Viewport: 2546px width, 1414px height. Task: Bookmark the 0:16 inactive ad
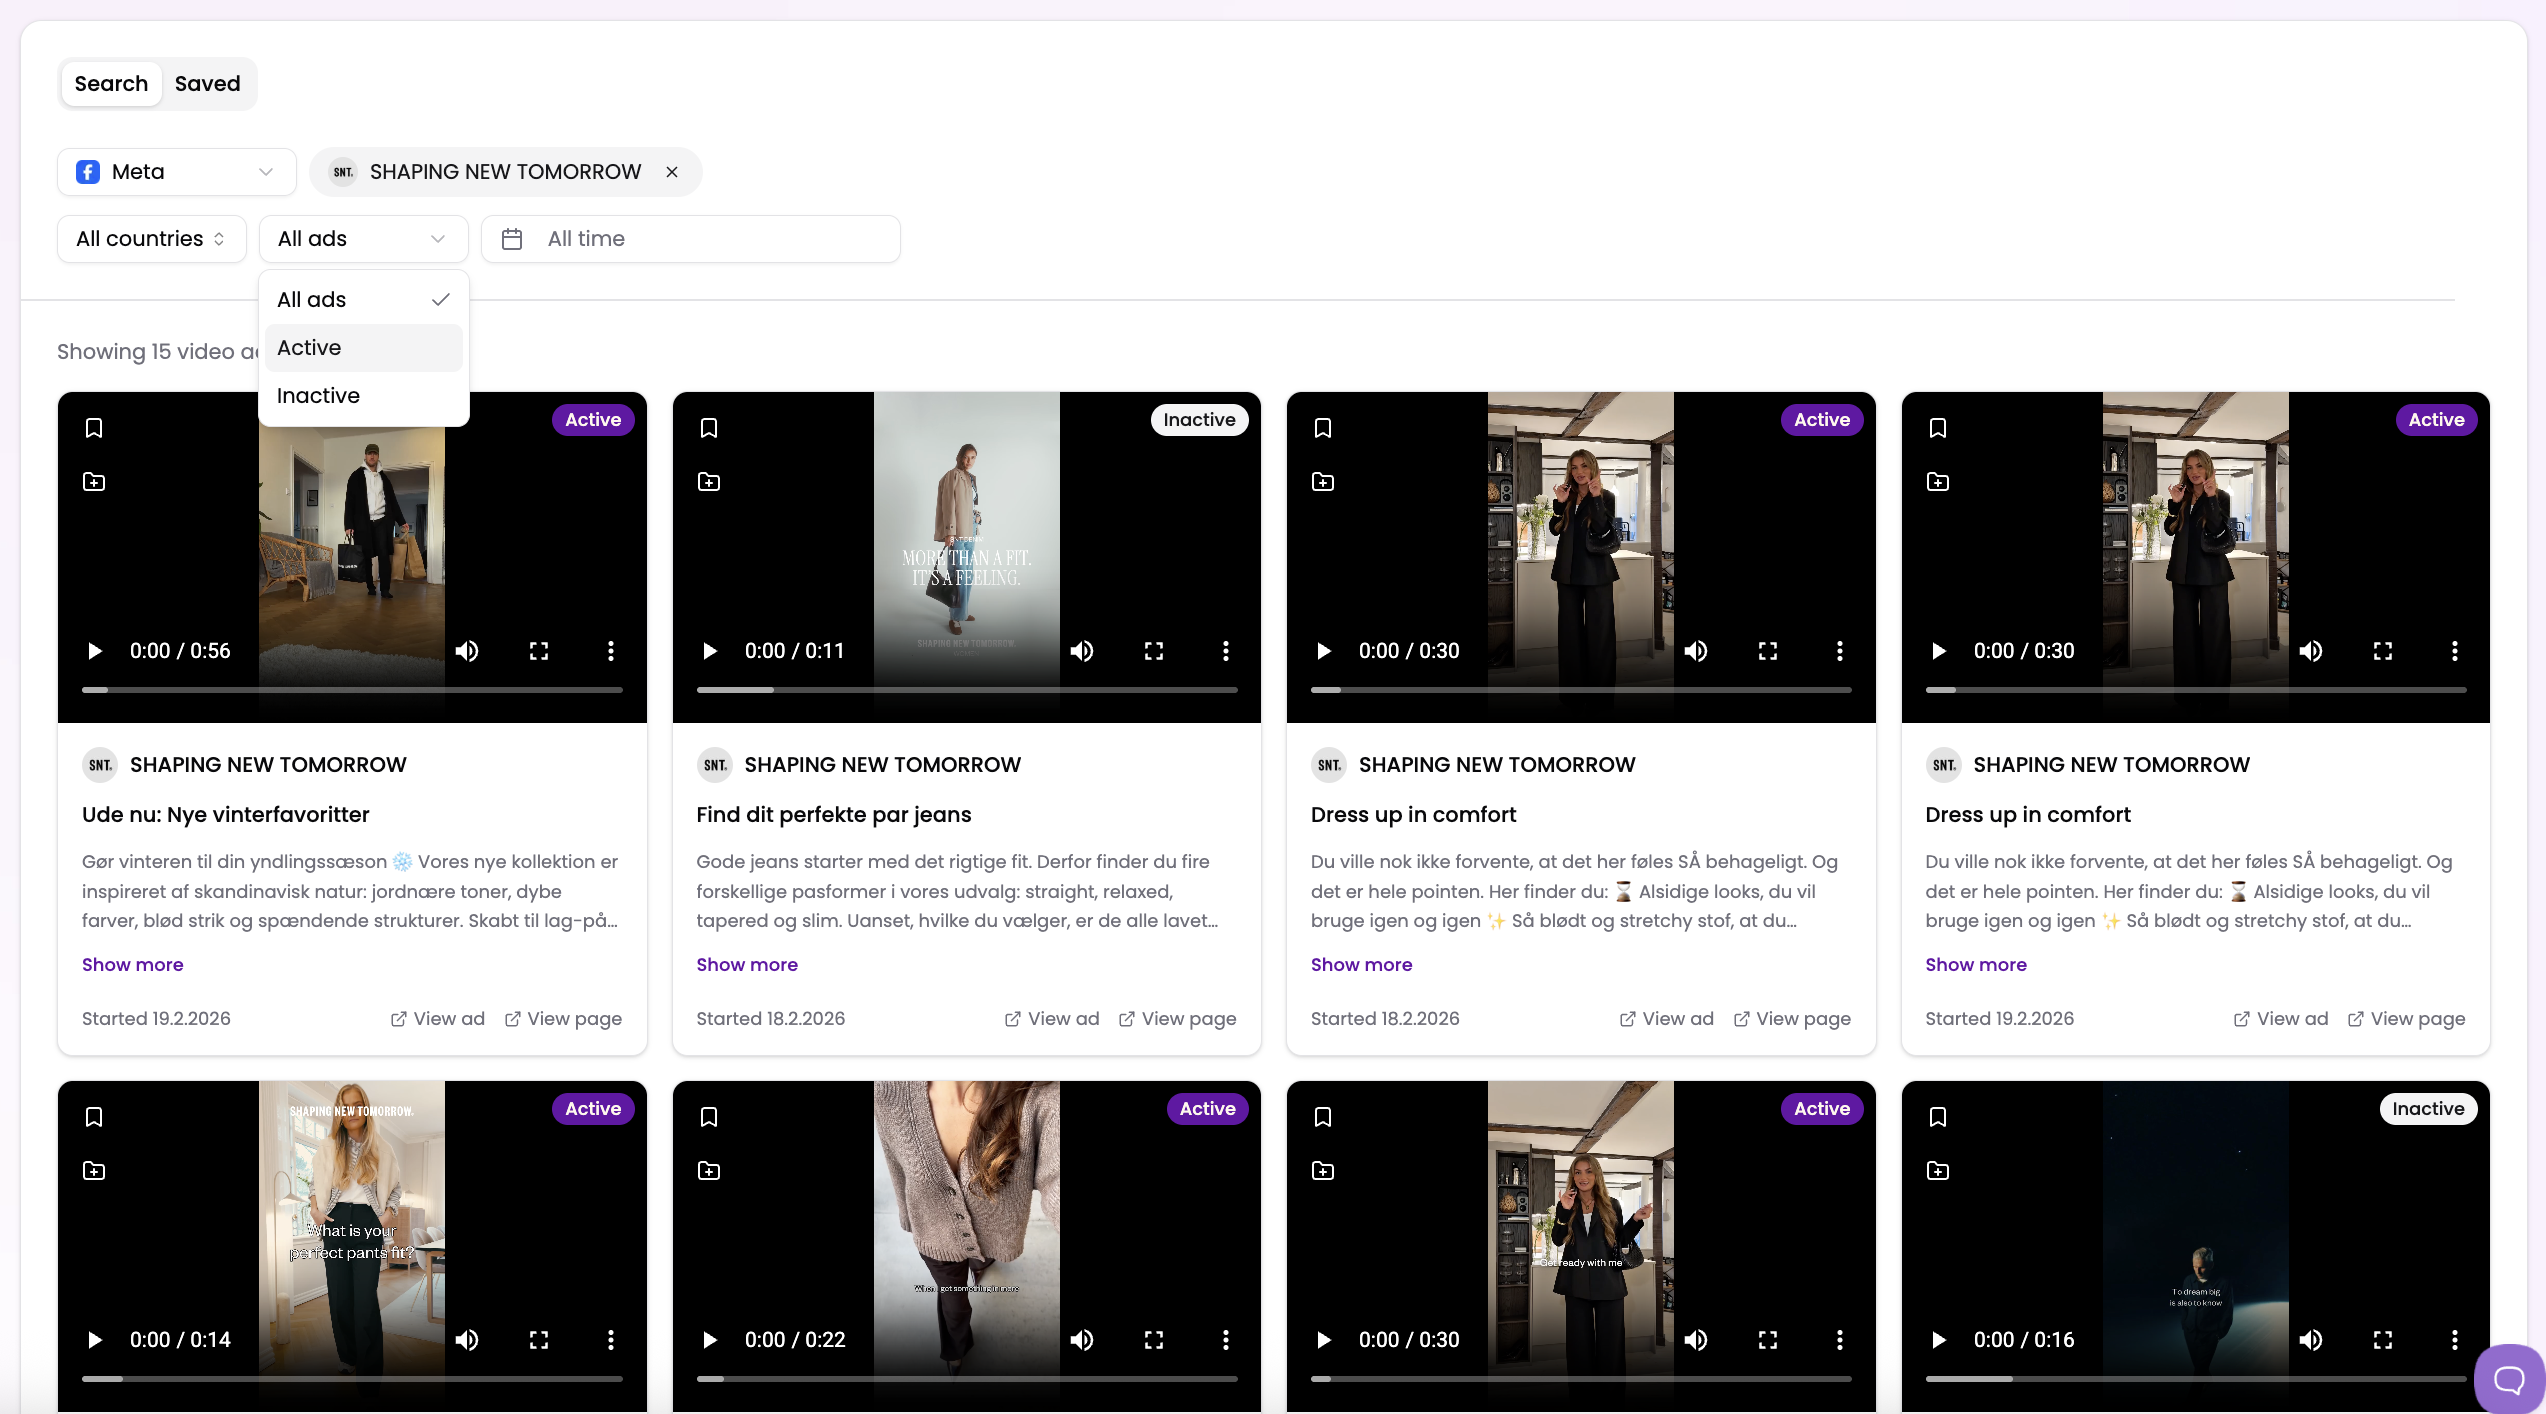point(1938,1117)
